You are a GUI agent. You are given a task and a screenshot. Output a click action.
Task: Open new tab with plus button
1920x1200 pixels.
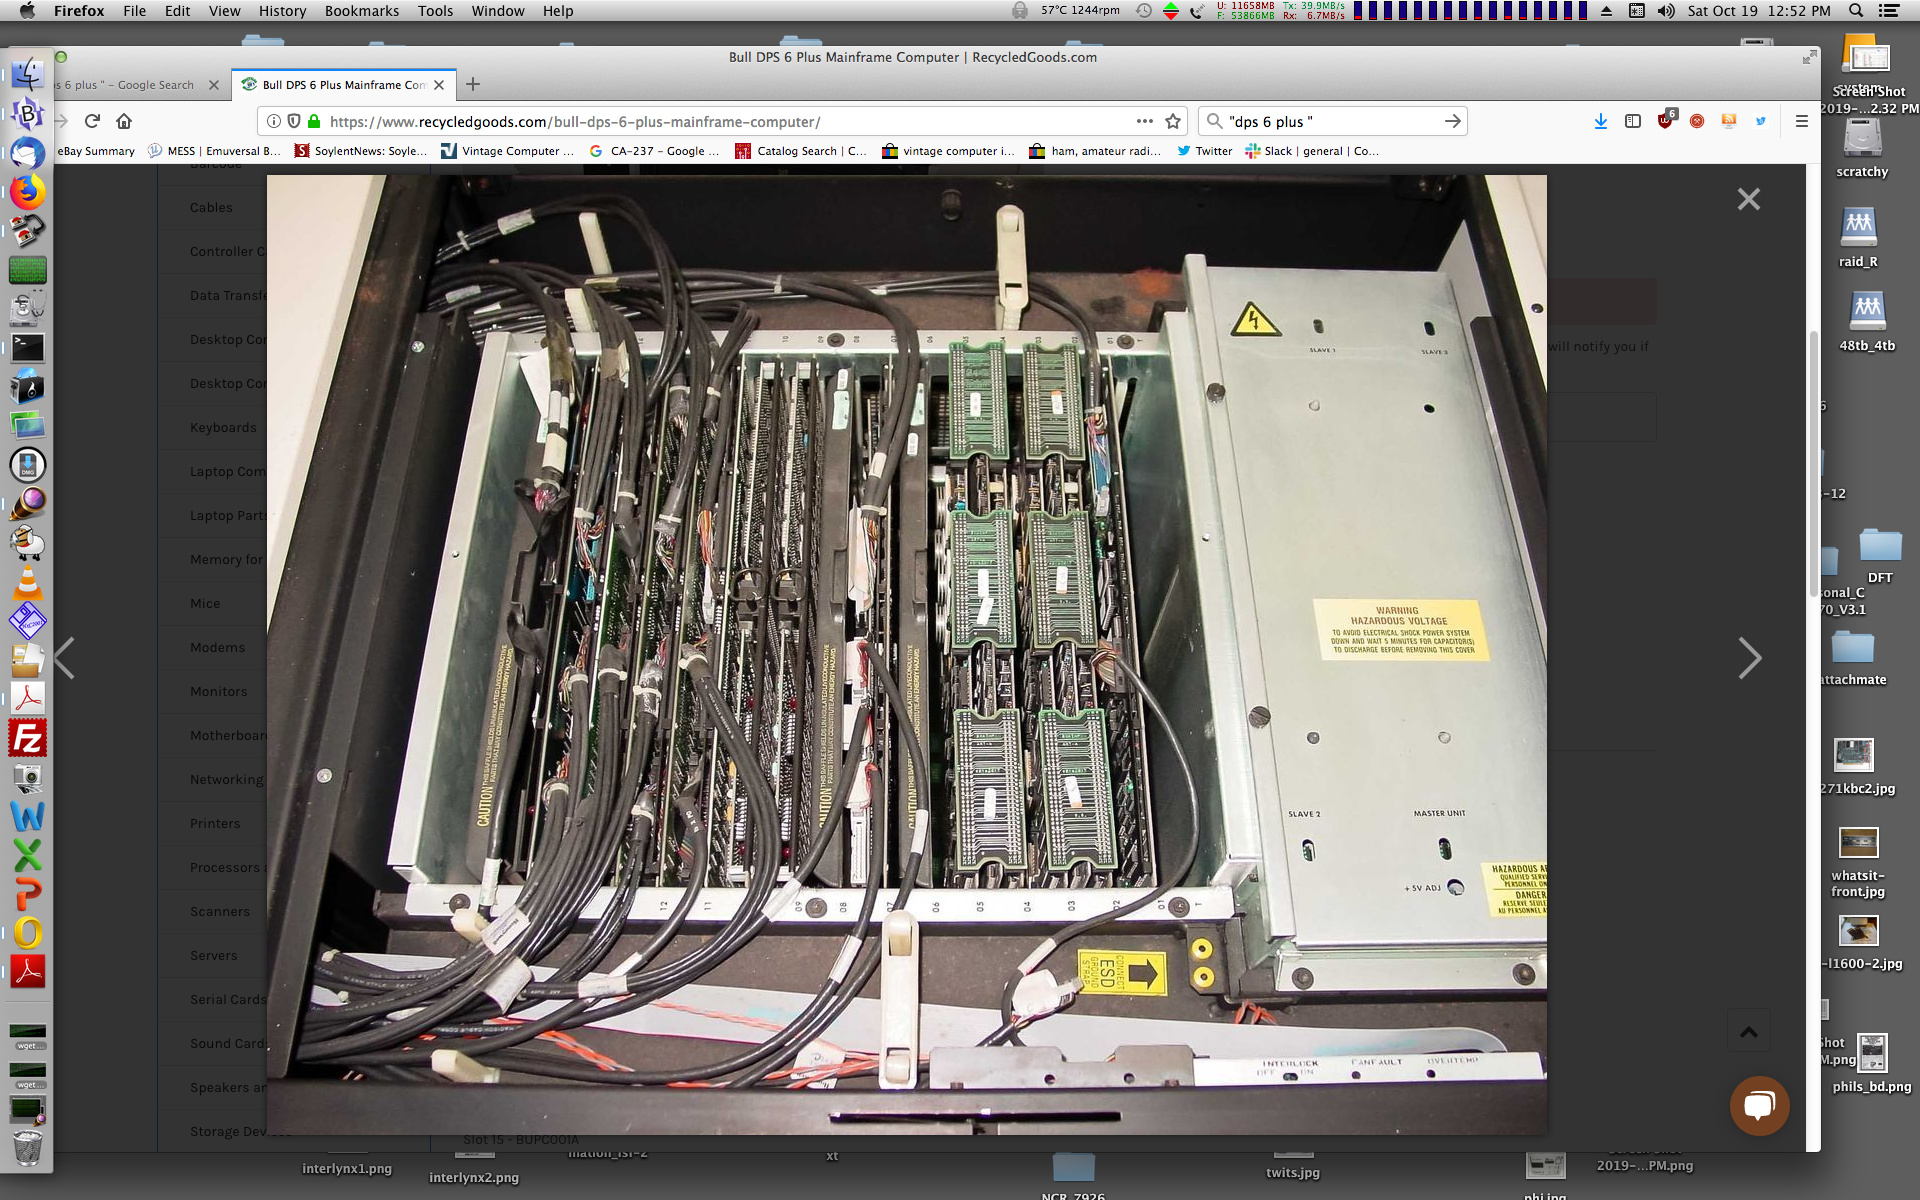[473, 84]
